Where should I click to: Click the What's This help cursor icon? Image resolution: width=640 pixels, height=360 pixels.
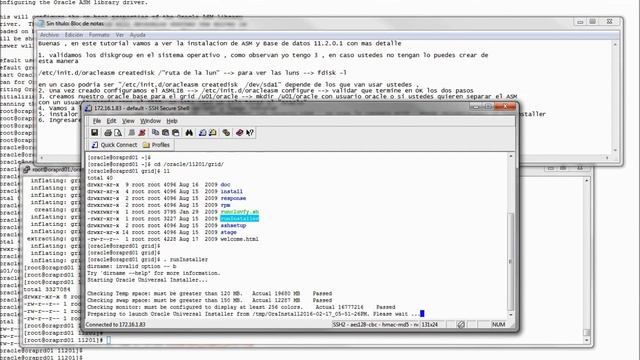(250, 133)
